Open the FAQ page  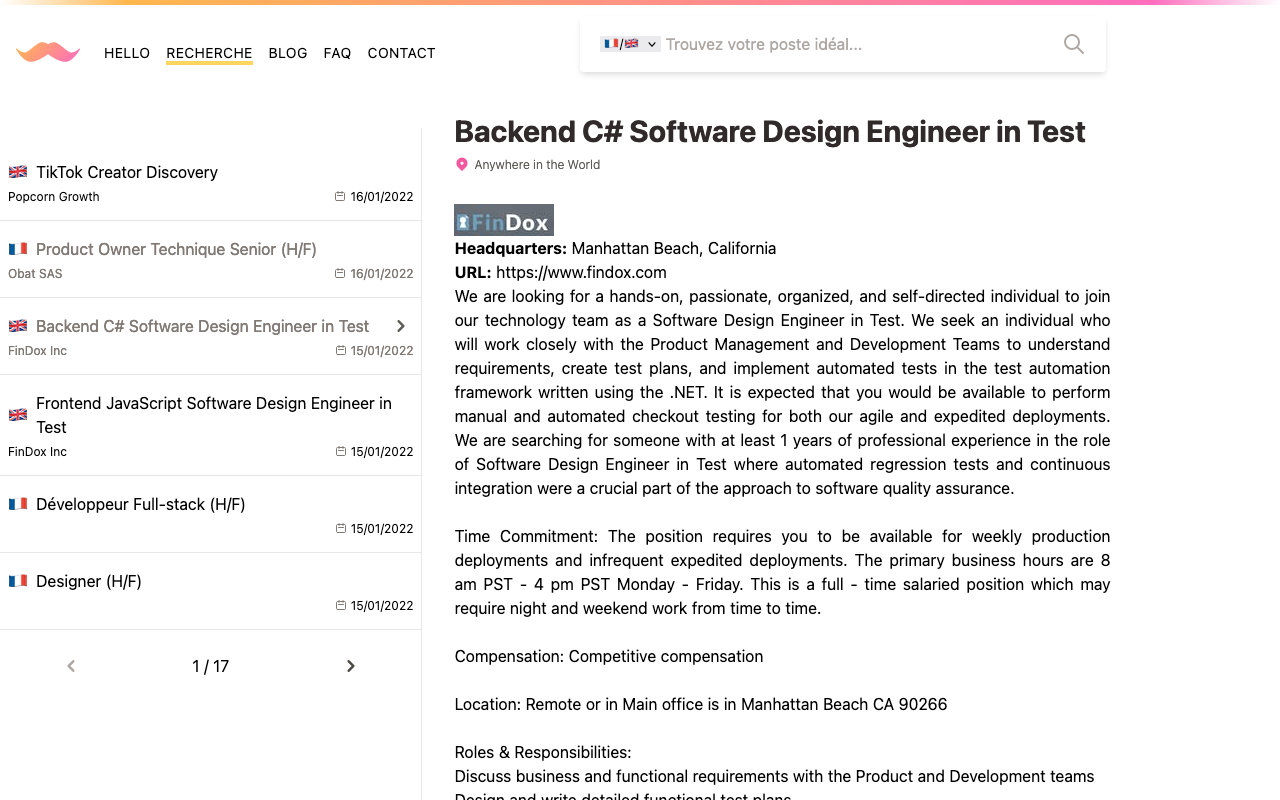[x=337, y=53]
